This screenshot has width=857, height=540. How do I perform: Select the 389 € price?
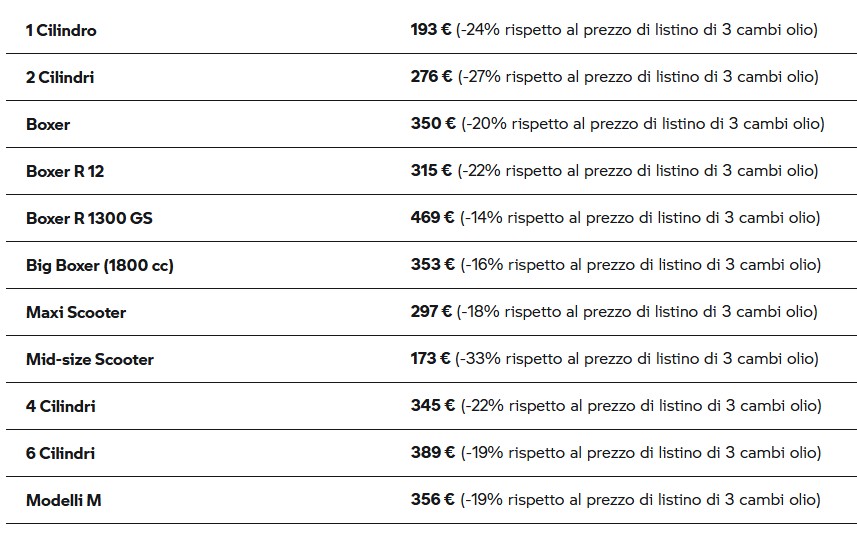[433, 452]
